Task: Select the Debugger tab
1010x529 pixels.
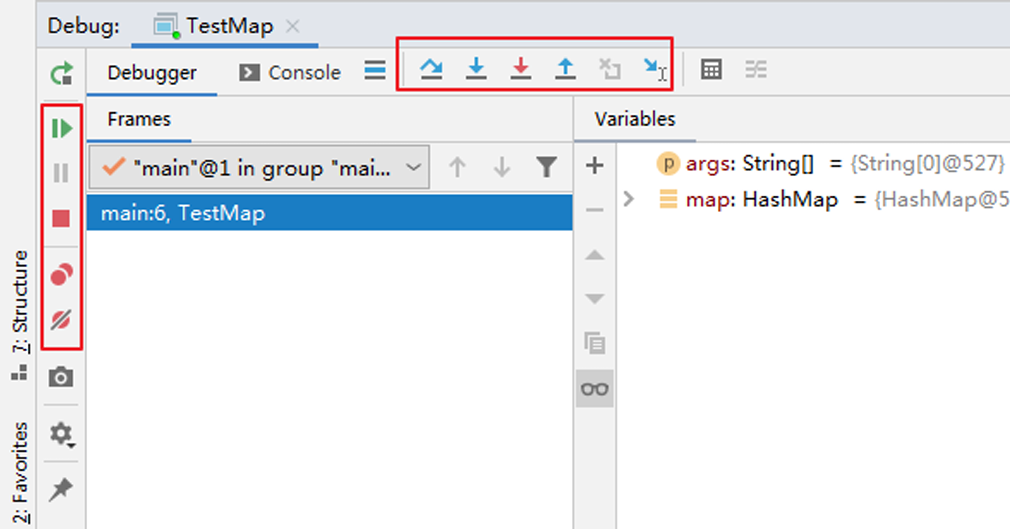Action: click(152, 73)
